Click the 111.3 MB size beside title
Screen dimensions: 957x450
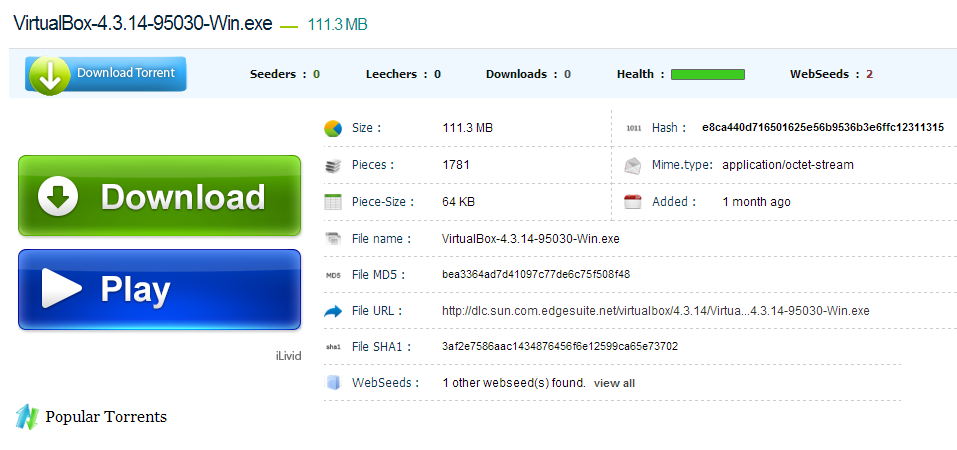pyautogui.click(x=338, y=24)
